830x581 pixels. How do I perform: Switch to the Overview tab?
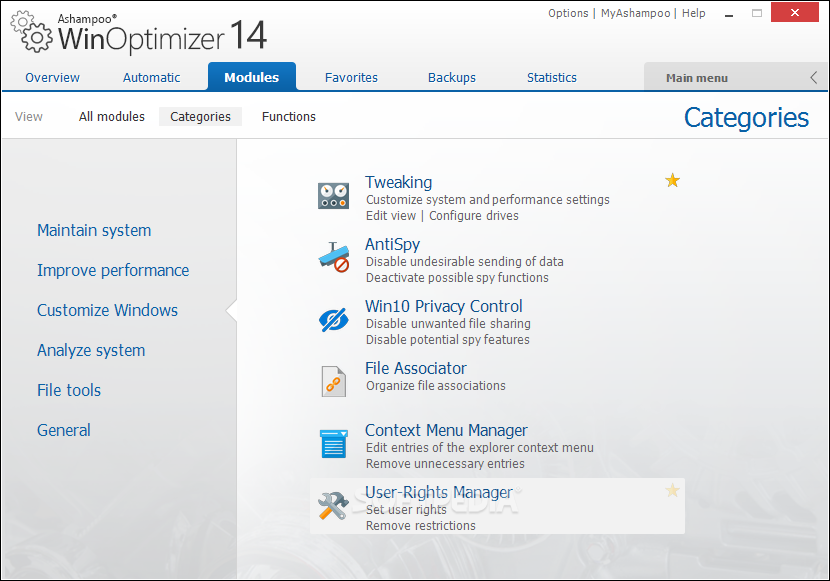[52, 77]
